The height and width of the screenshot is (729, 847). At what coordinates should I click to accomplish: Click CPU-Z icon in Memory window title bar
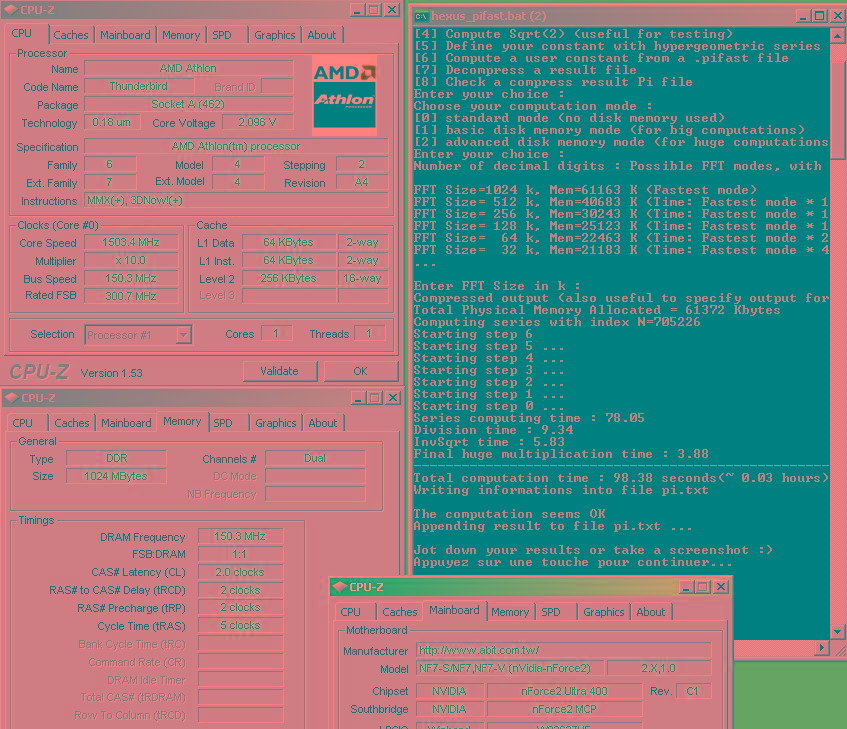pos(11,398)
